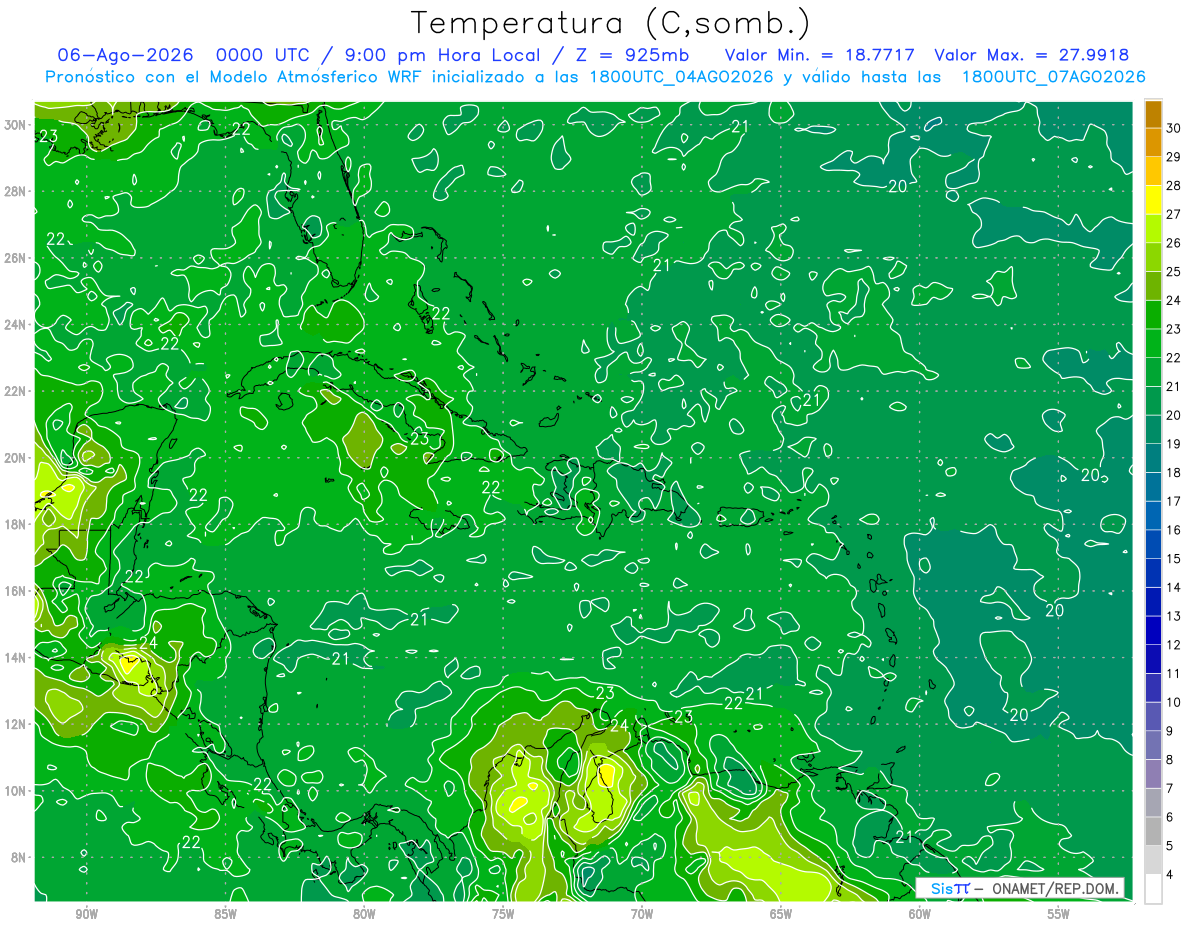Click the "Valor Max. = 27.9918" reading

click(1031, 56)
